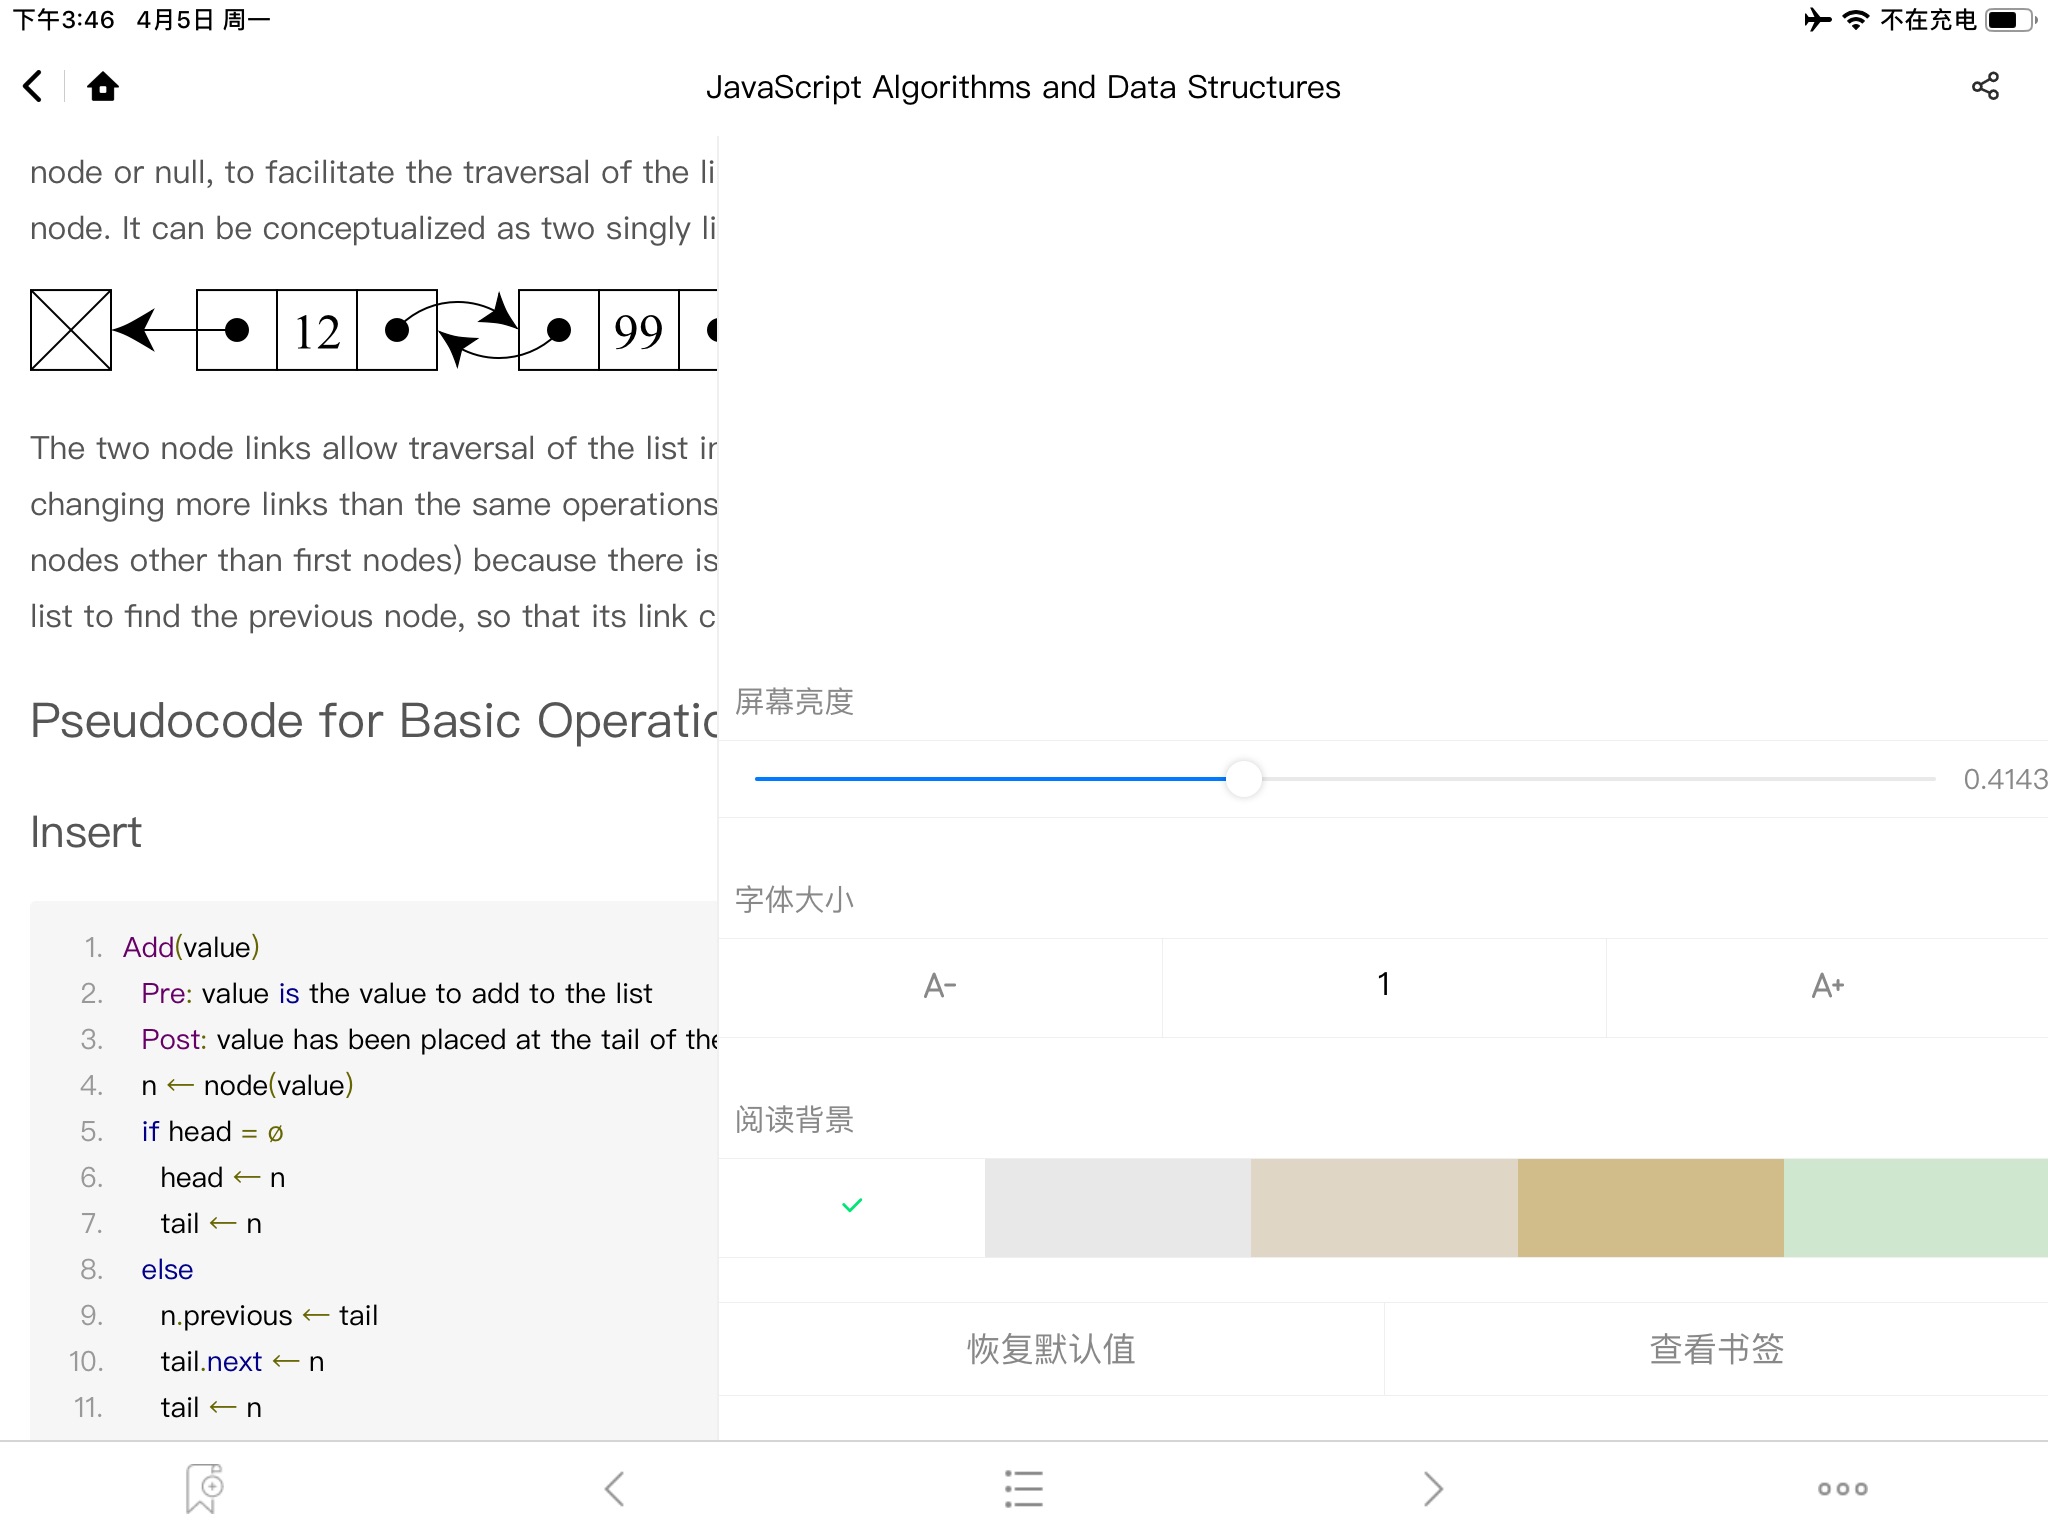Add a bookmark with the bookmark icon
The height and width of the screenshot is (1536, 2048).
[204, 1488]
